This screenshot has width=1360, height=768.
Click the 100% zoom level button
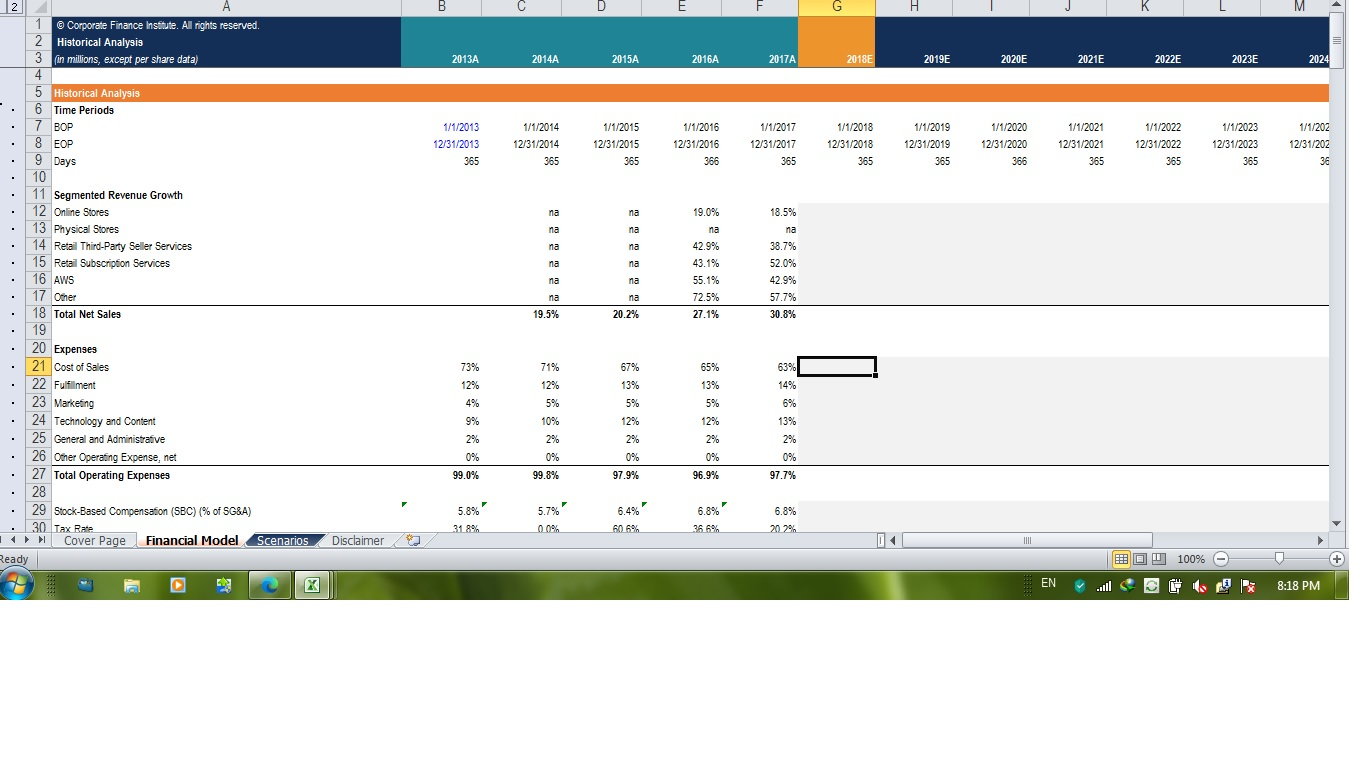1192,558
